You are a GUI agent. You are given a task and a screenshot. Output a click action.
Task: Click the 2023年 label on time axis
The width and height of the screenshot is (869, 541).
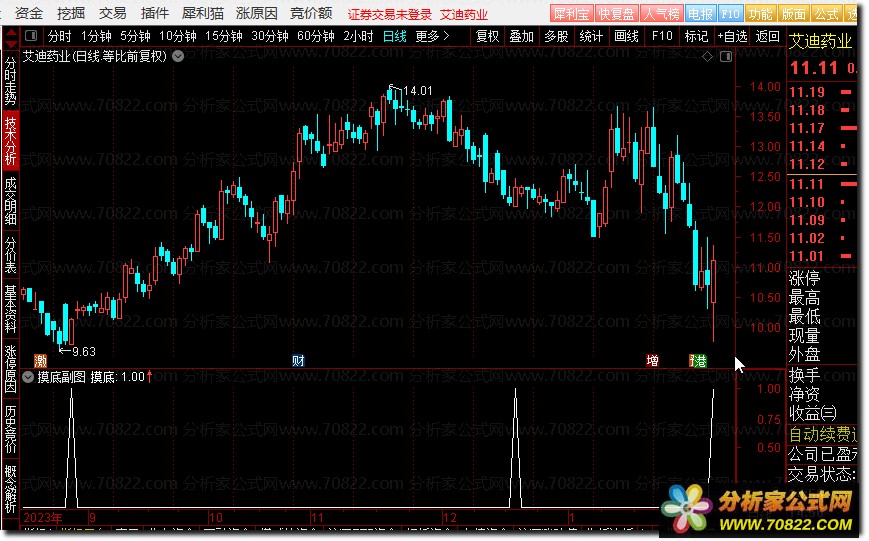(43, 518)
